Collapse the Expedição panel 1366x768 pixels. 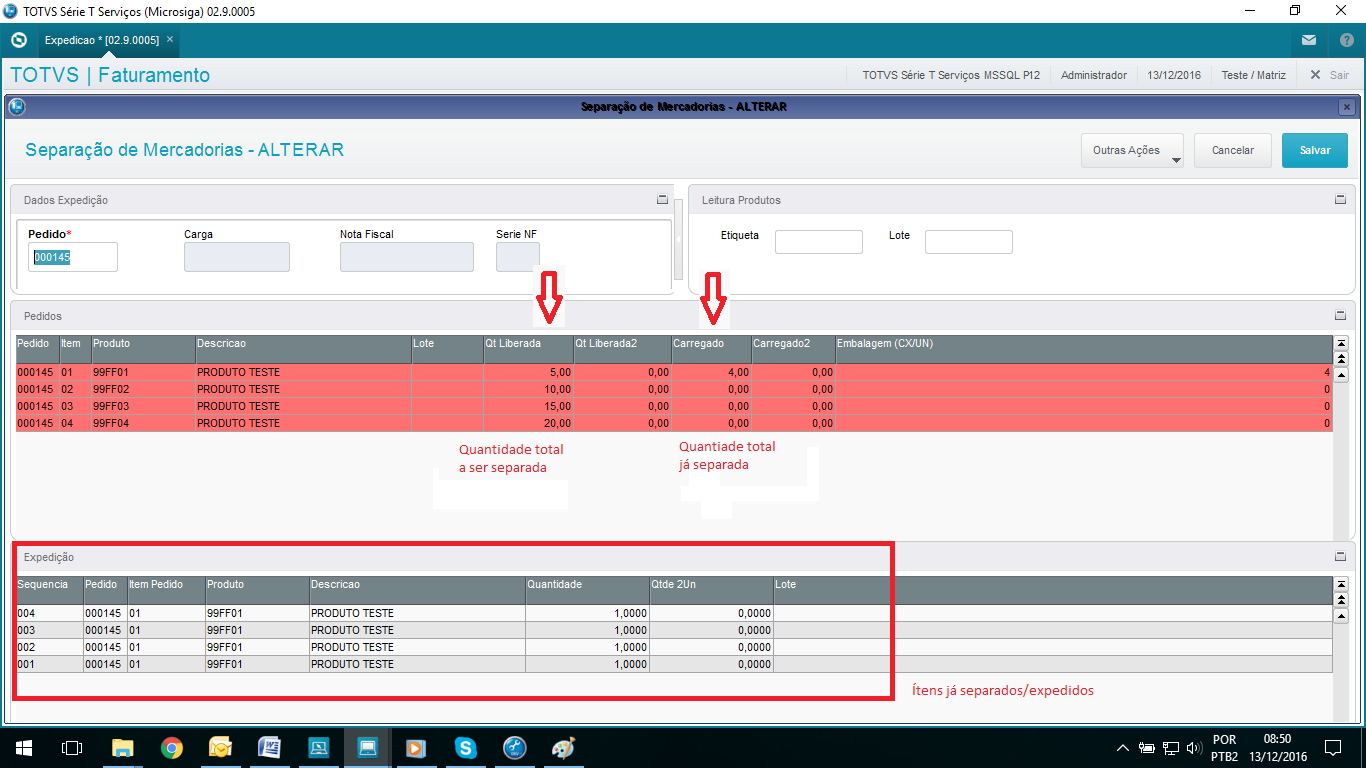(x=1340, y=557)
